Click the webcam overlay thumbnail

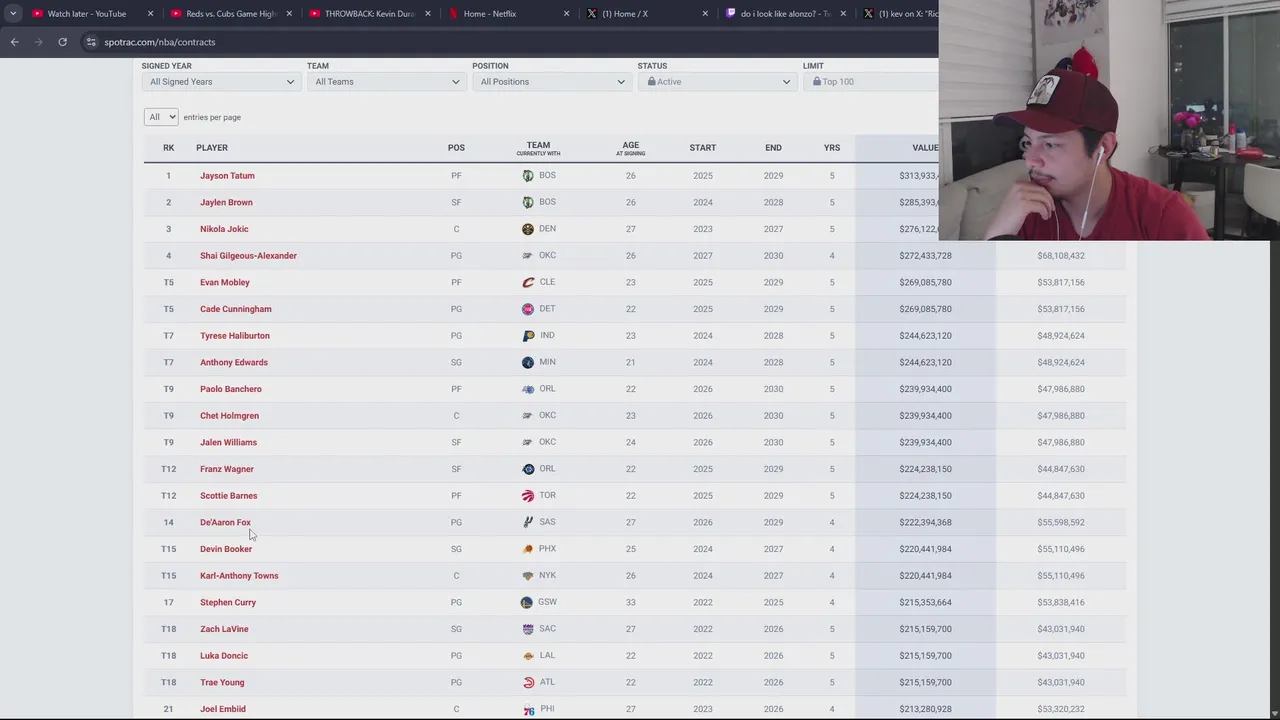[x=1109, y=120]
